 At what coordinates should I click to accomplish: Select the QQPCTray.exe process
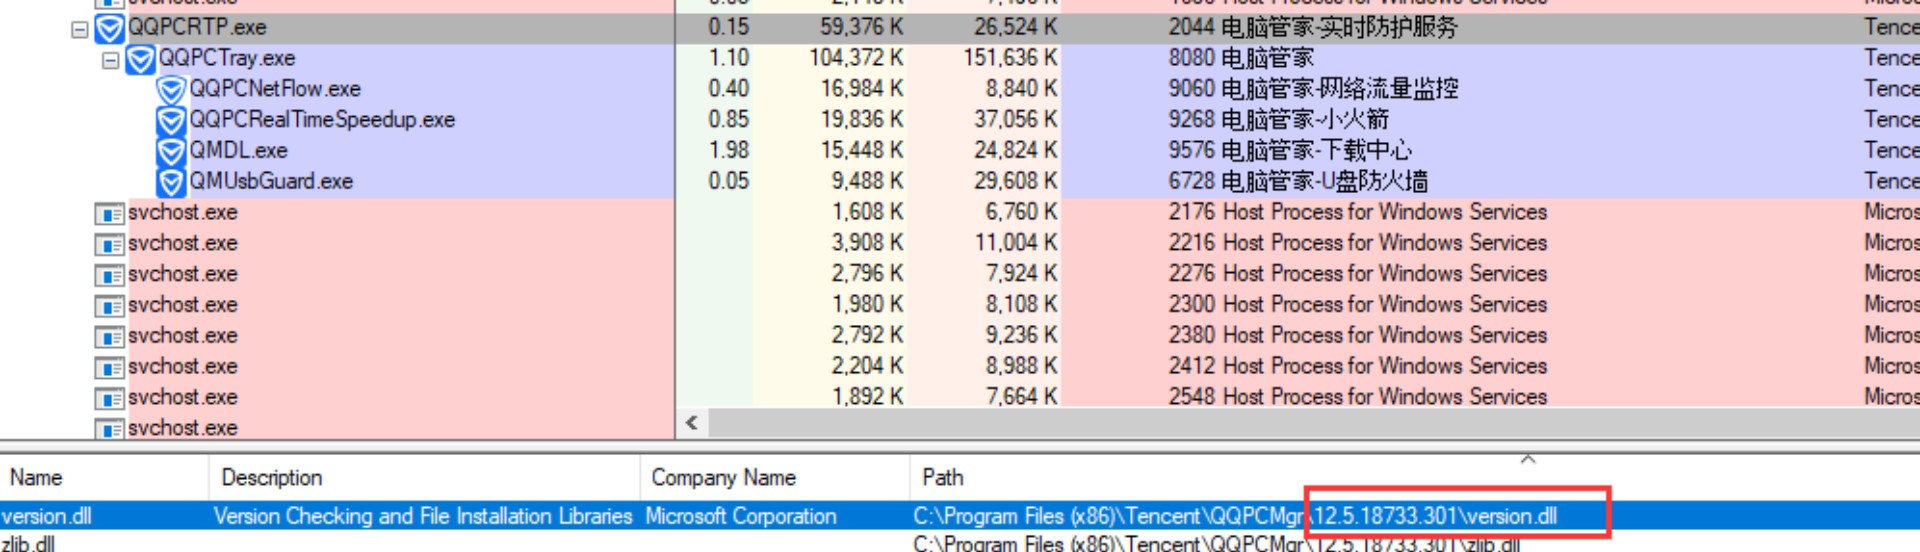[x=227, y=58]
